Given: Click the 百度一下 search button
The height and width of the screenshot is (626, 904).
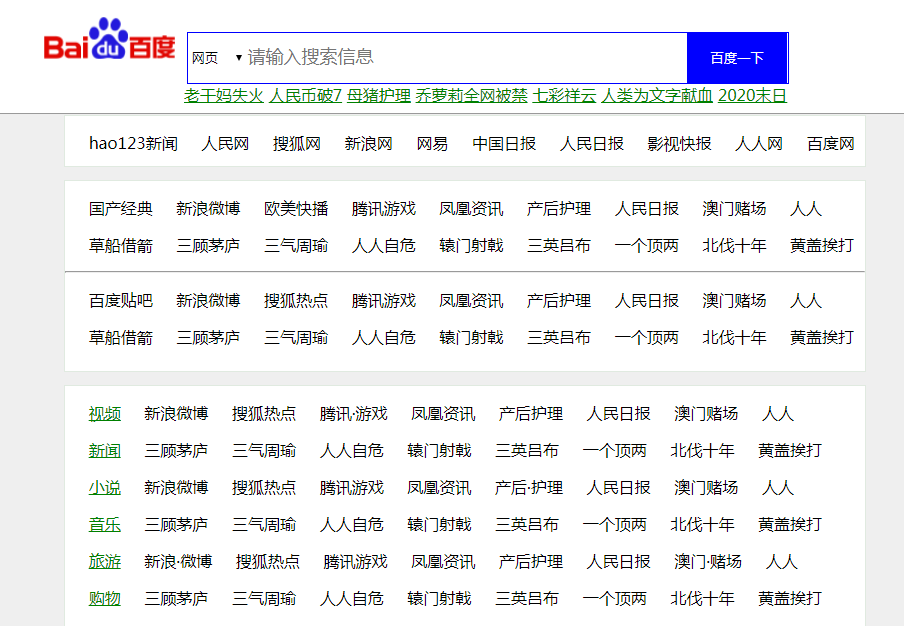Looking at the screenshot, I should [737, 58].
